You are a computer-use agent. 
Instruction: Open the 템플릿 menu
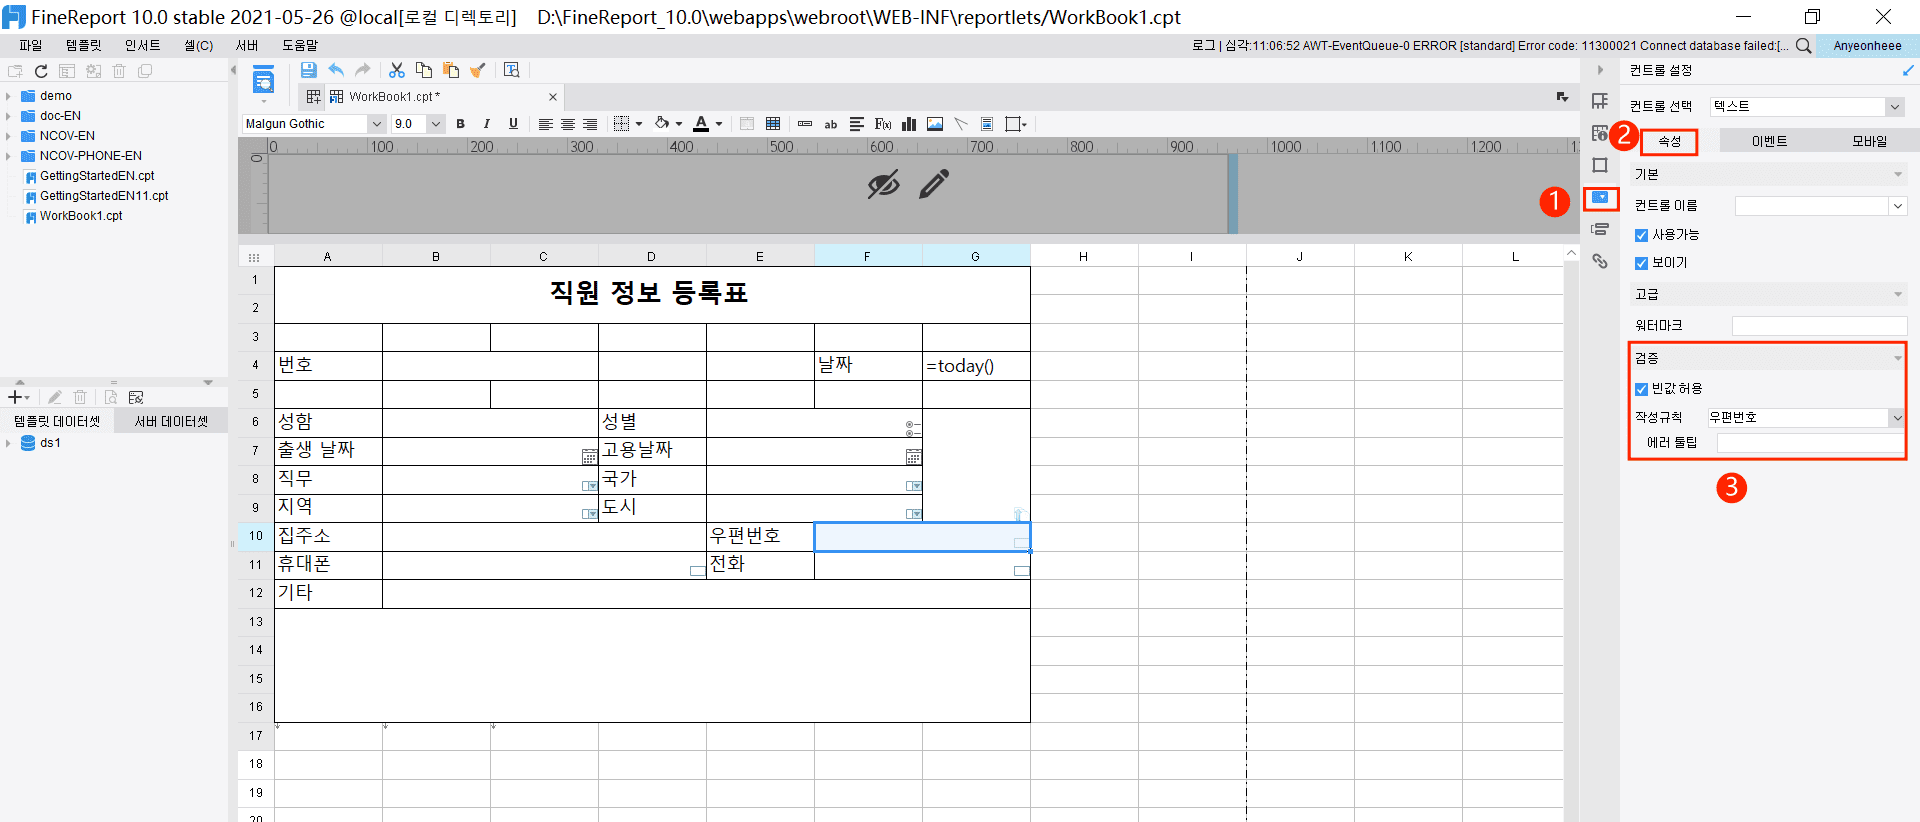pyautogui.click(x=84, y=45)
